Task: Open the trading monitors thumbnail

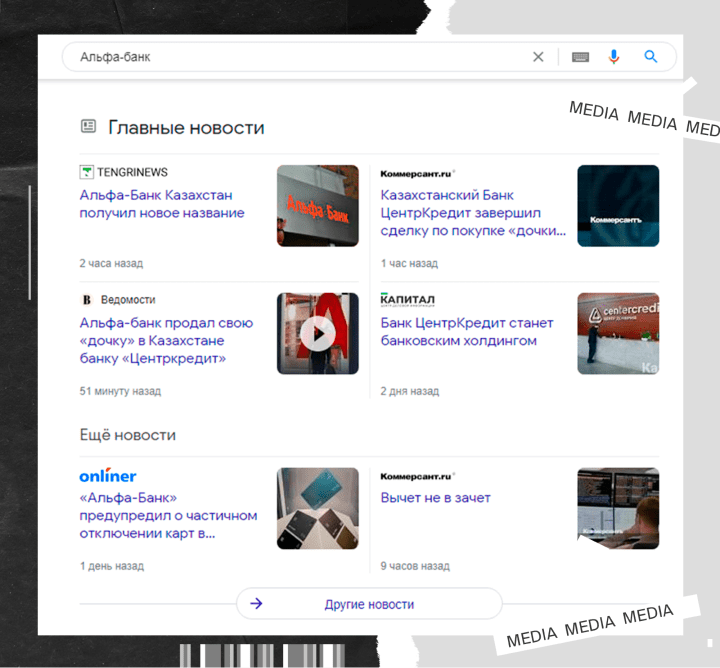Action: pos(618,508)
